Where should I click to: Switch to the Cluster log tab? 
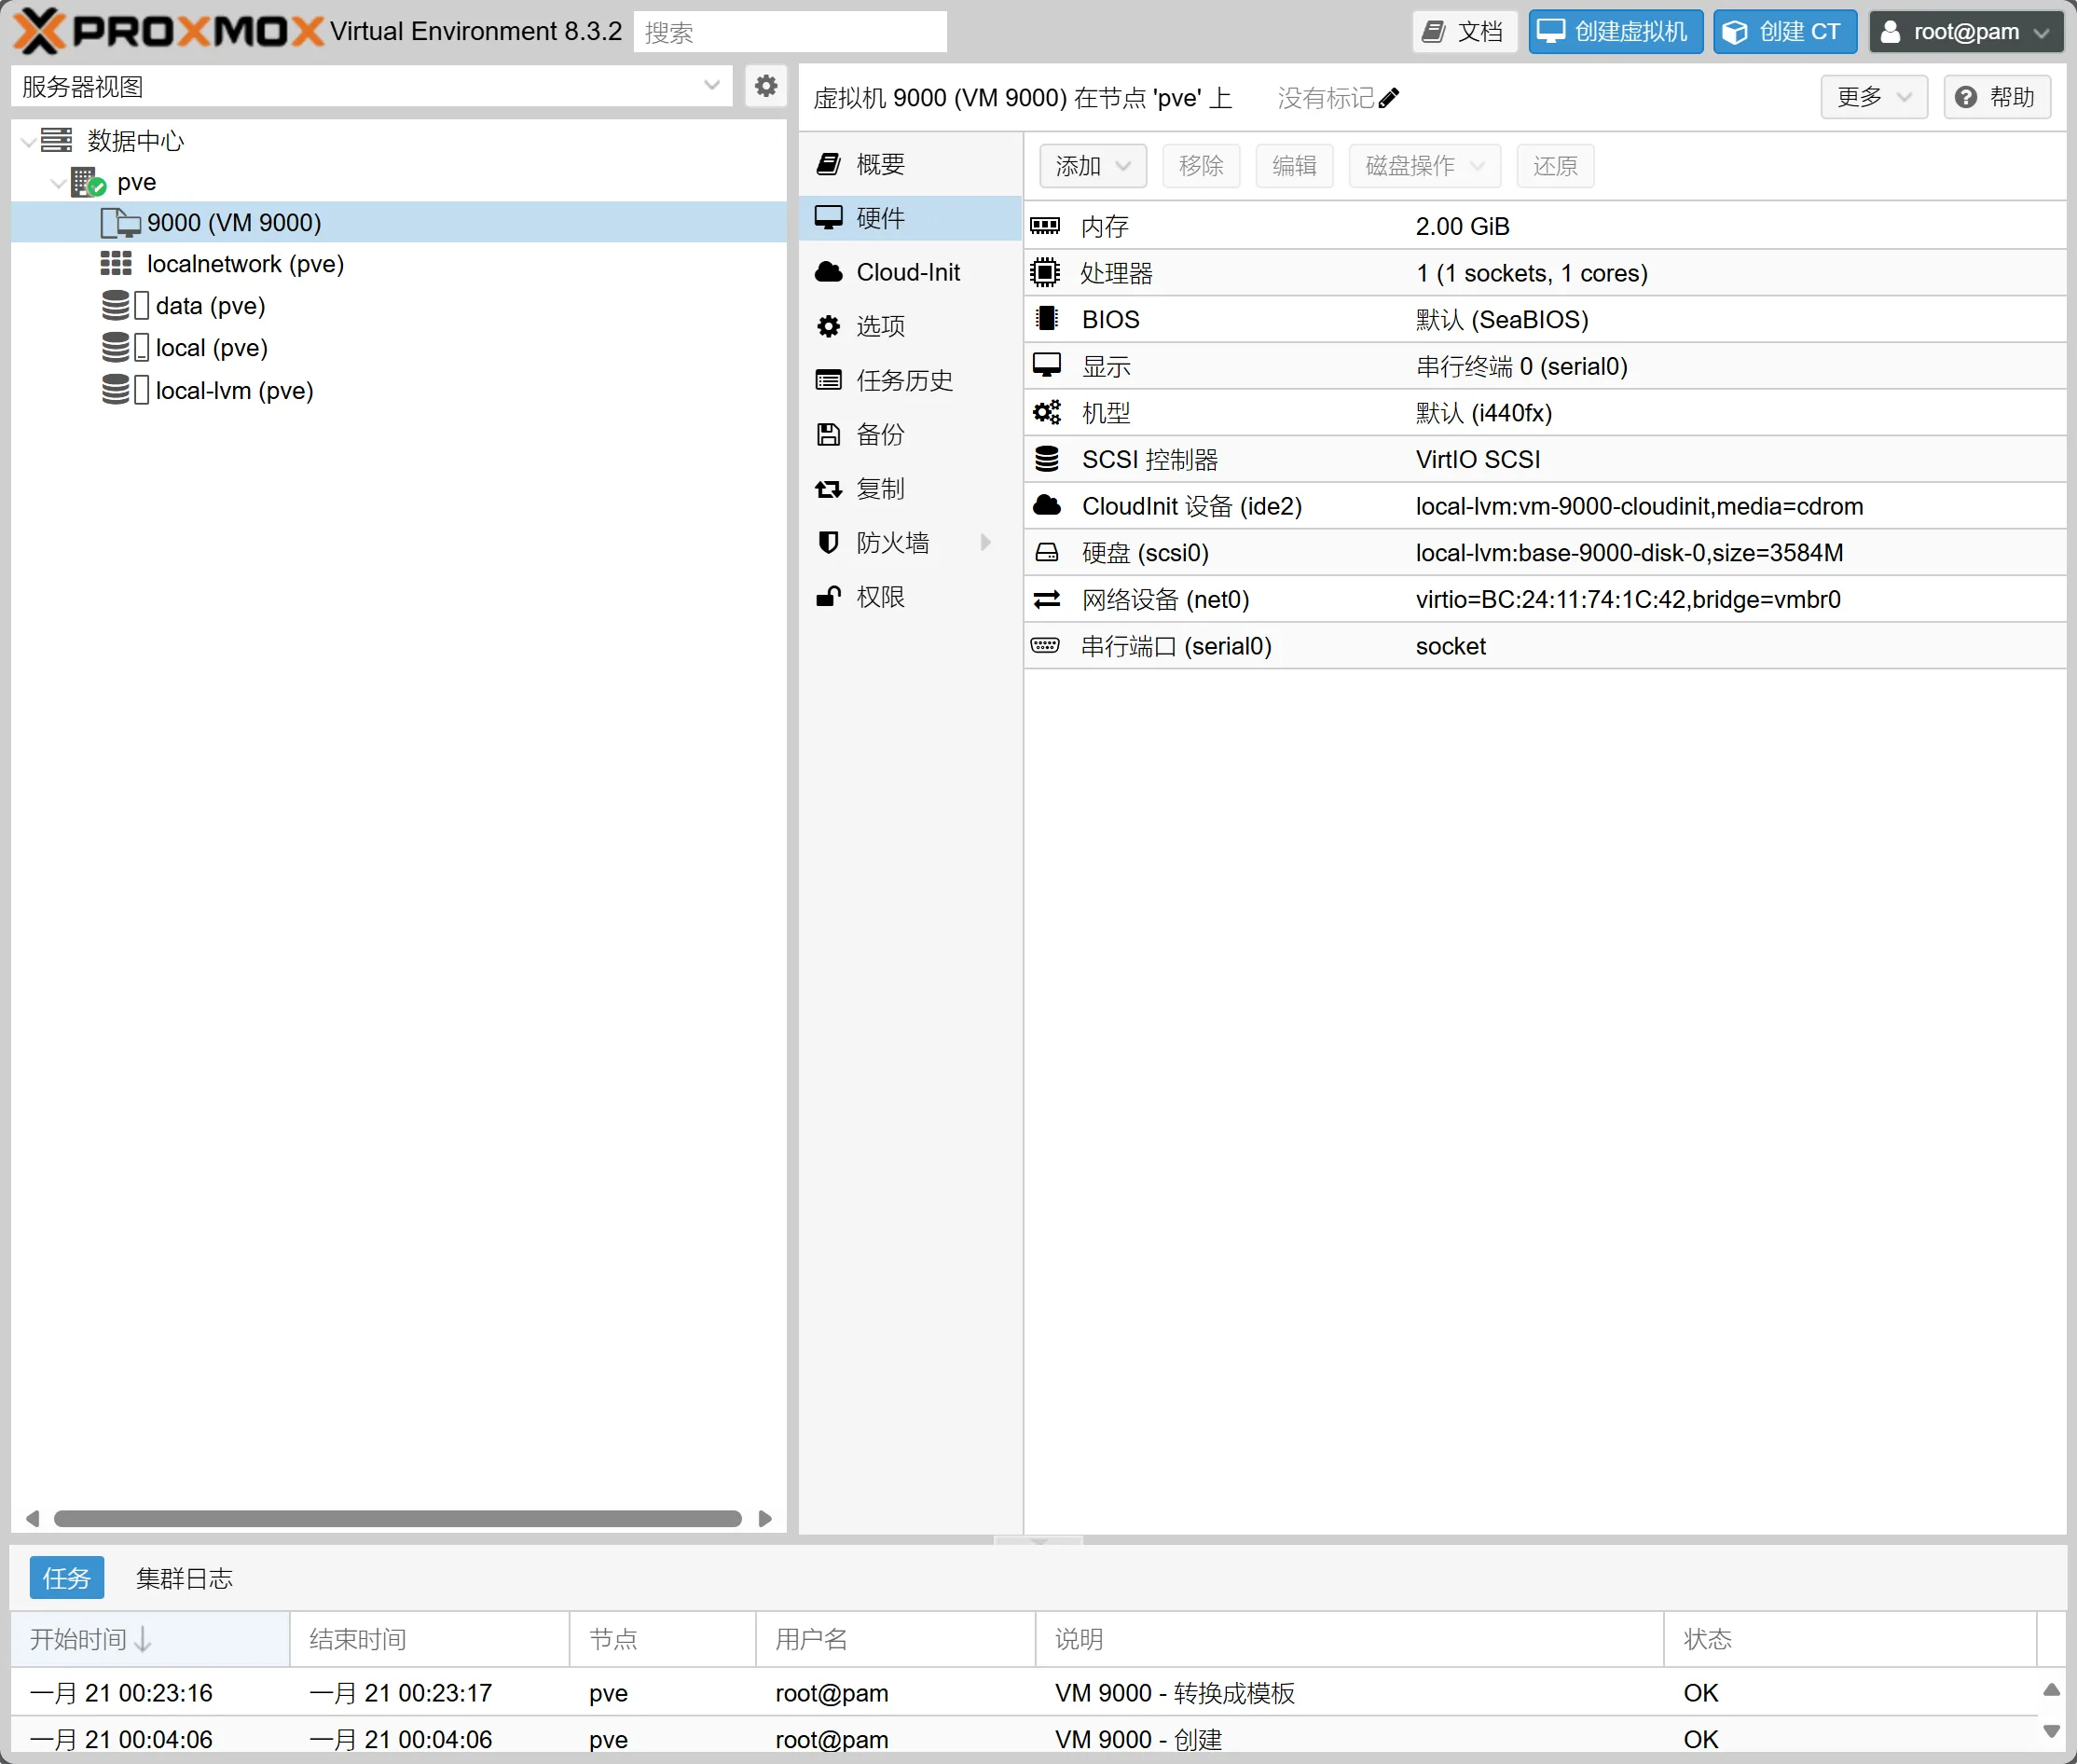tap(184, 1578)
